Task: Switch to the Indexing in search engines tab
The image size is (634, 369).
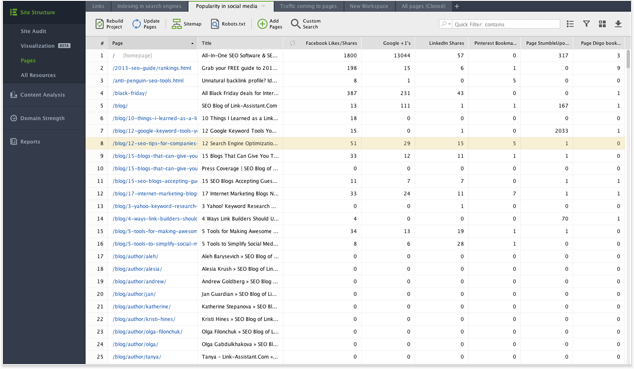Action: click(x=149, y=6)
